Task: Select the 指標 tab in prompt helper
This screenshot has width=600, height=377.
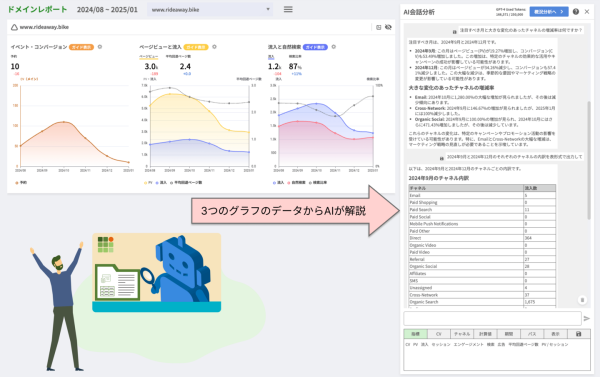Action: pyautogui.click(x=415, y=334)
